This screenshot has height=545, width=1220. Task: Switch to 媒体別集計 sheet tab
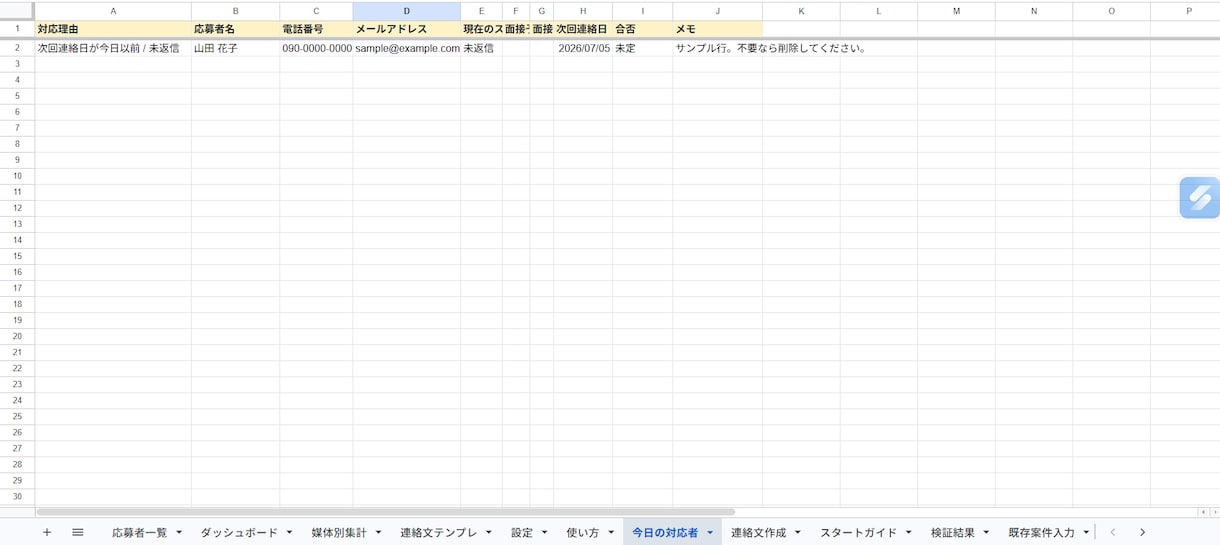point(339,533)
